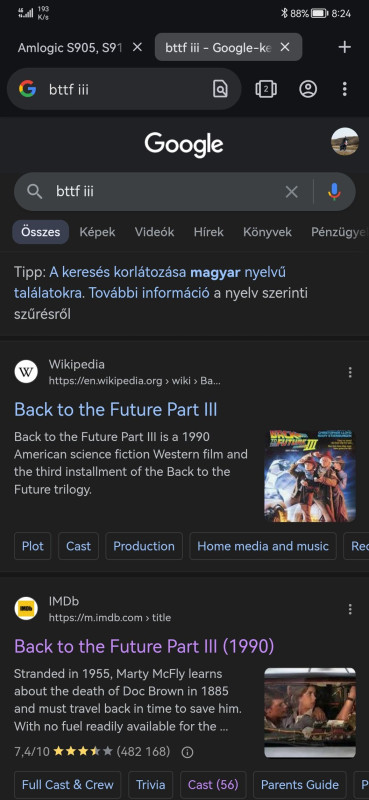Image resolution: width=369 pixels, height=800 pixels.
Task: Open the tab switcher showing 2 tabs
Action: [266, 89]
